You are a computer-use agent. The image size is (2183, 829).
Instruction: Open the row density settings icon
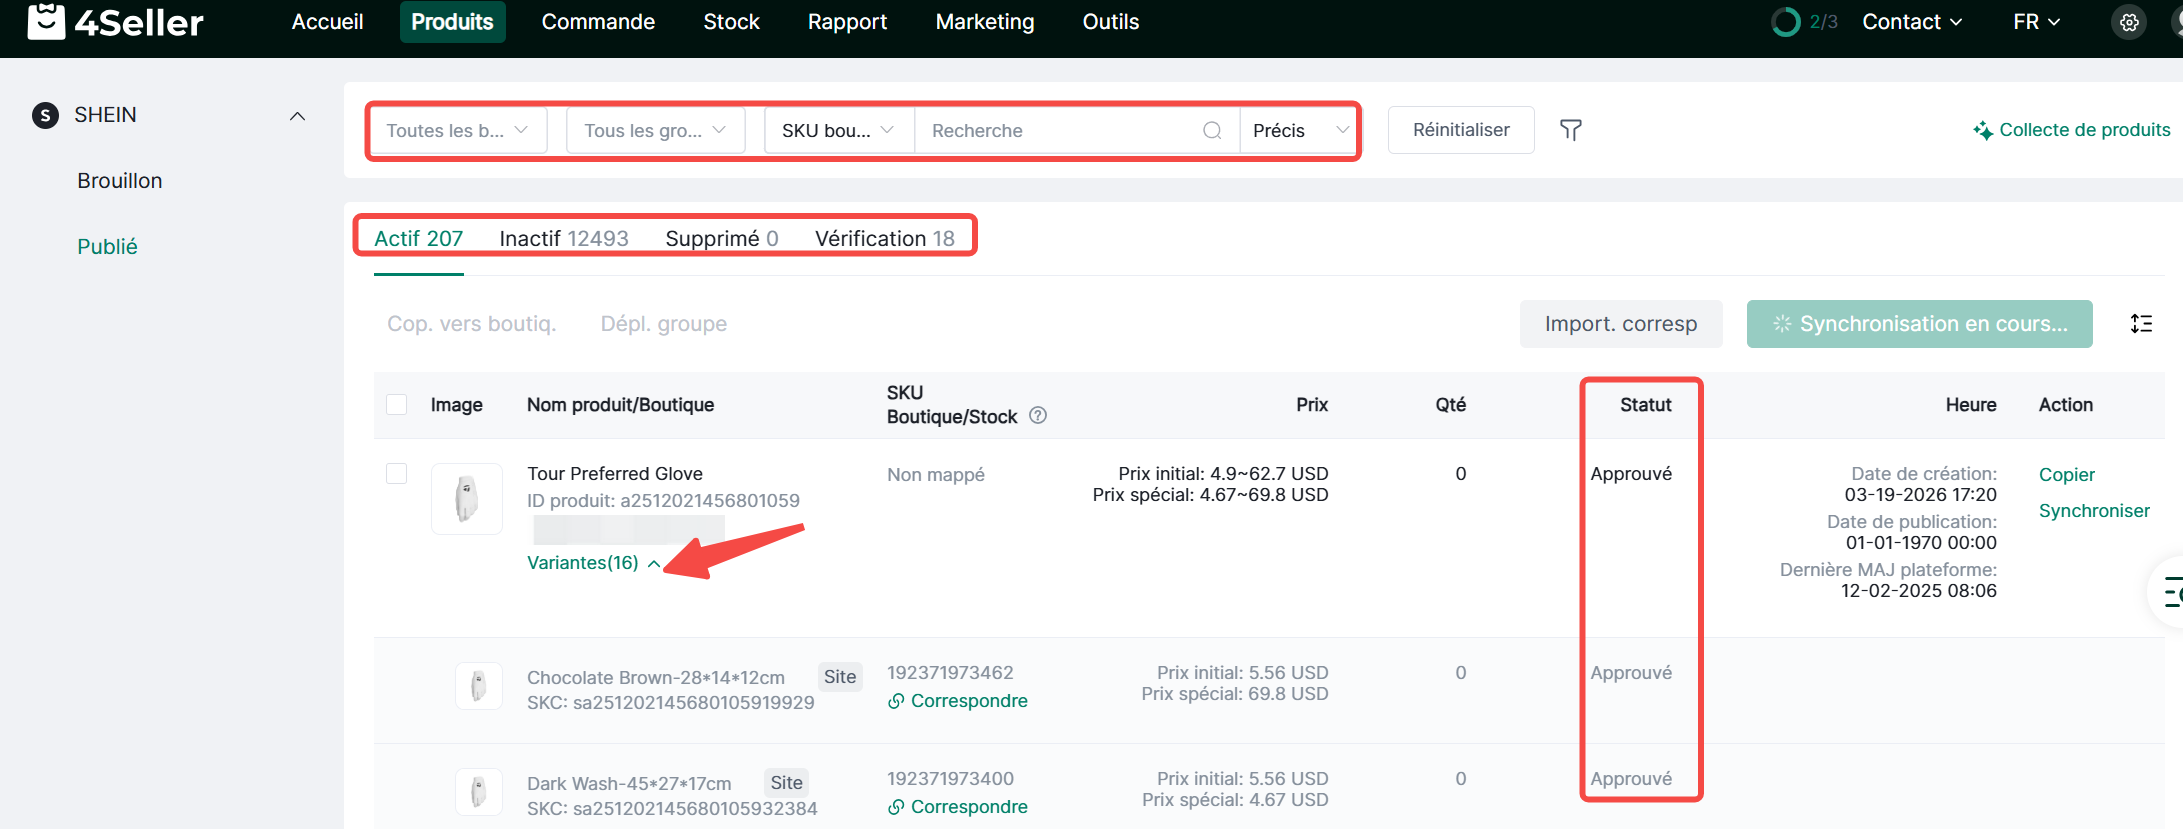point(2141,324)
